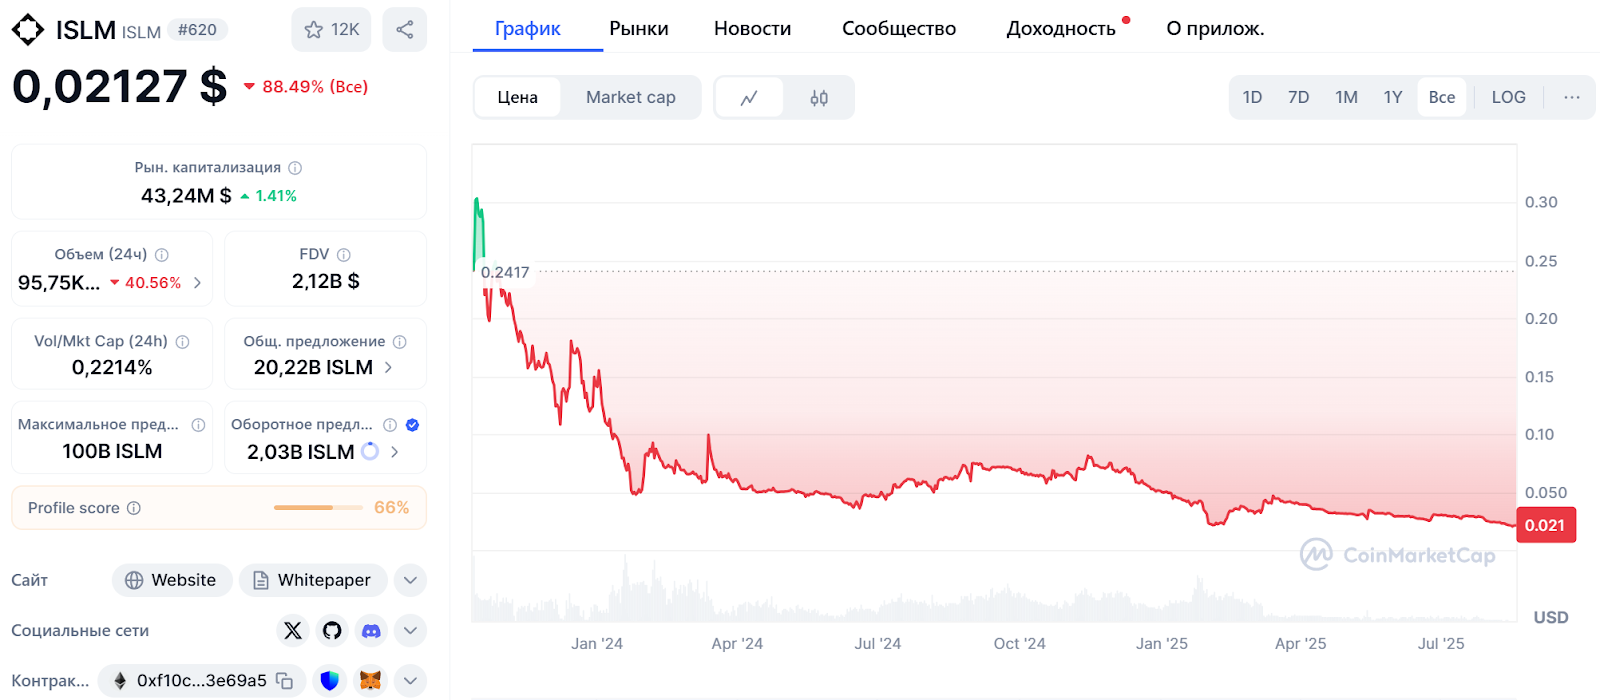This screenshot has height=700, width=1600.
Task: Click the ISLM coin logo icon
Action: tap(28, 30)
